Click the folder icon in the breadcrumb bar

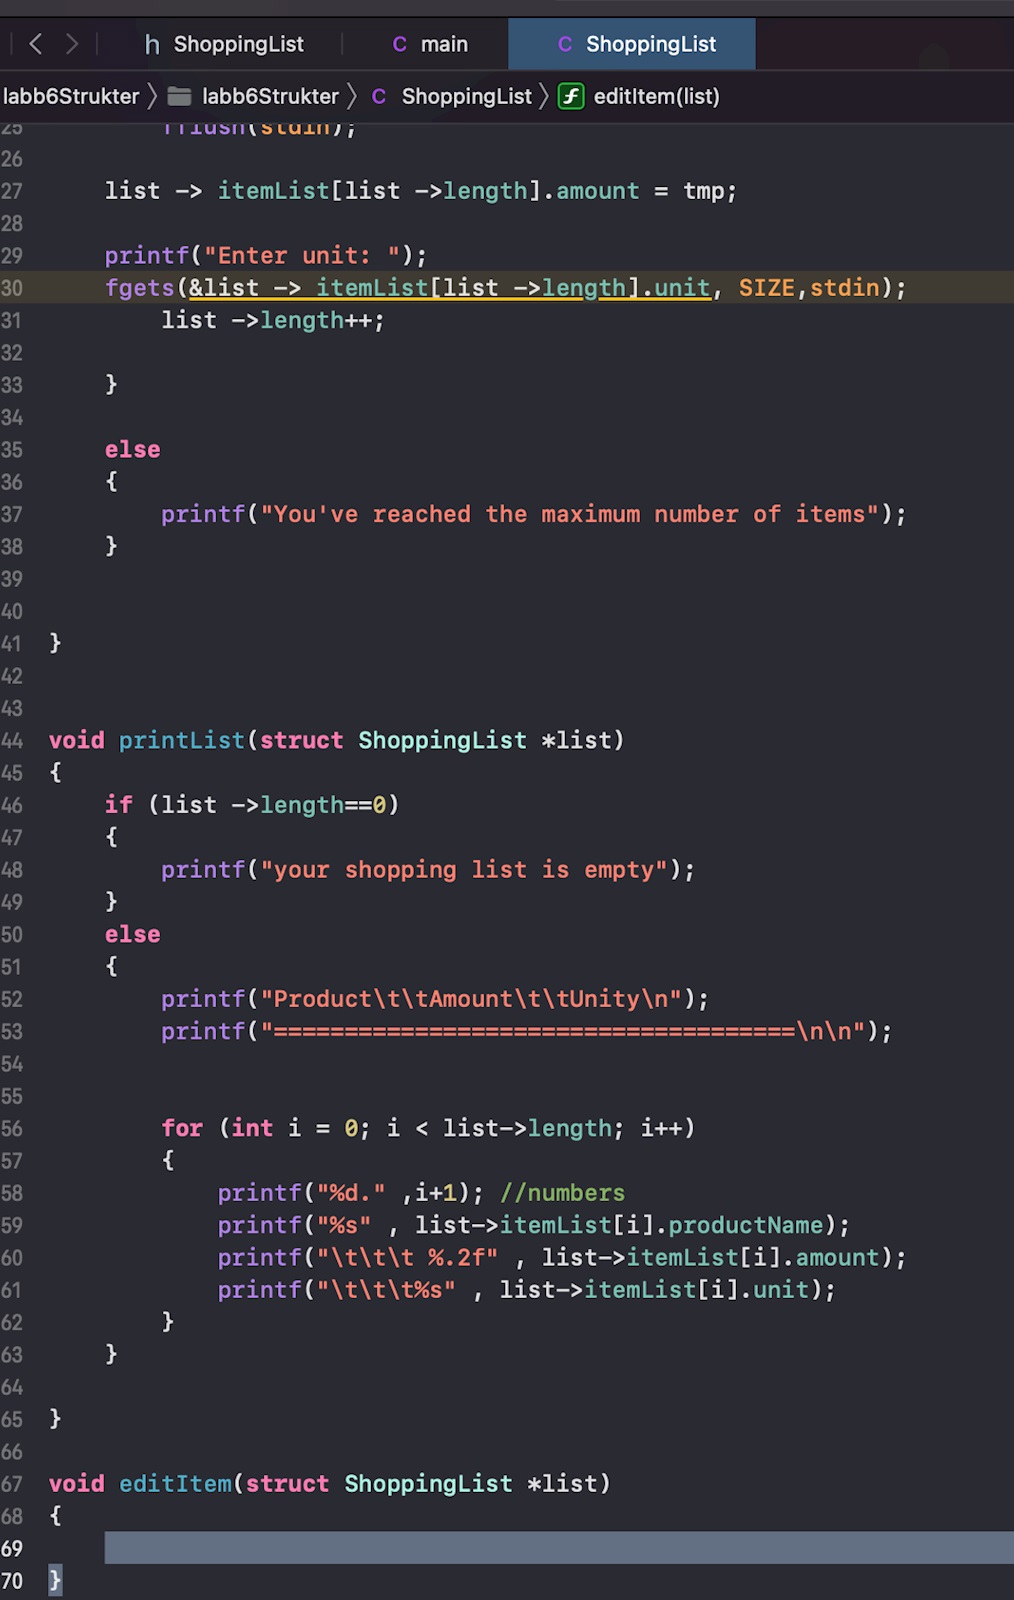pos(180,97)
